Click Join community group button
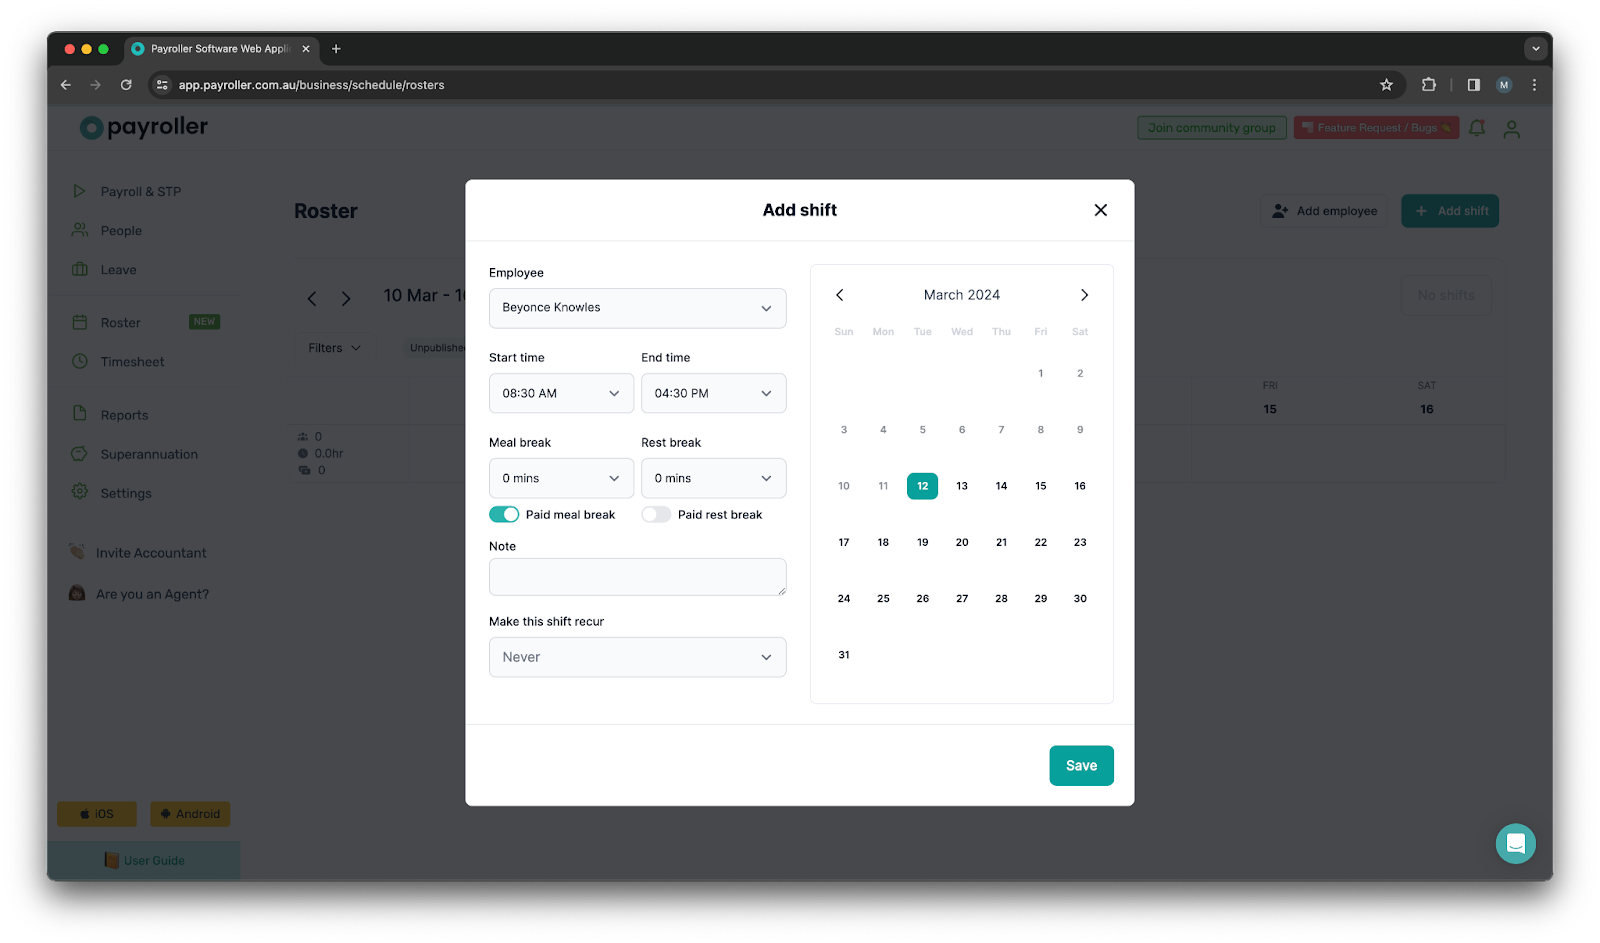 [x=1211, y=128]
